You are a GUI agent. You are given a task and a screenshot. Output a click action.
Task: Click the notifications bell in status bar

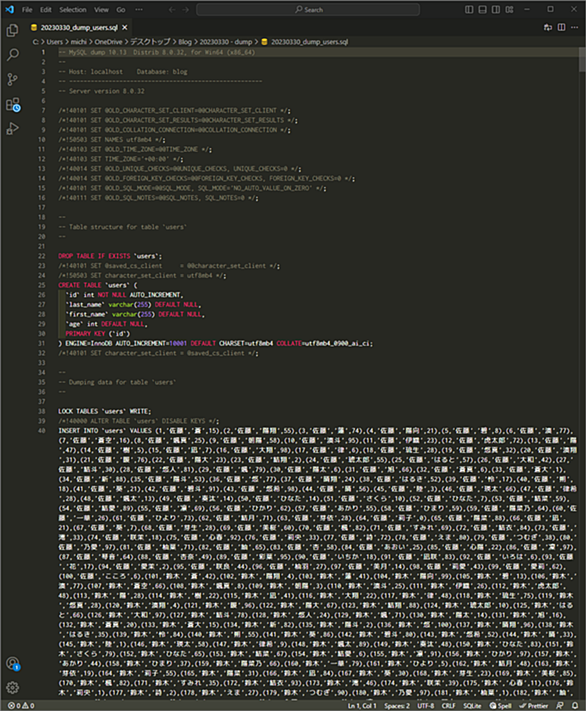[575, 706]
